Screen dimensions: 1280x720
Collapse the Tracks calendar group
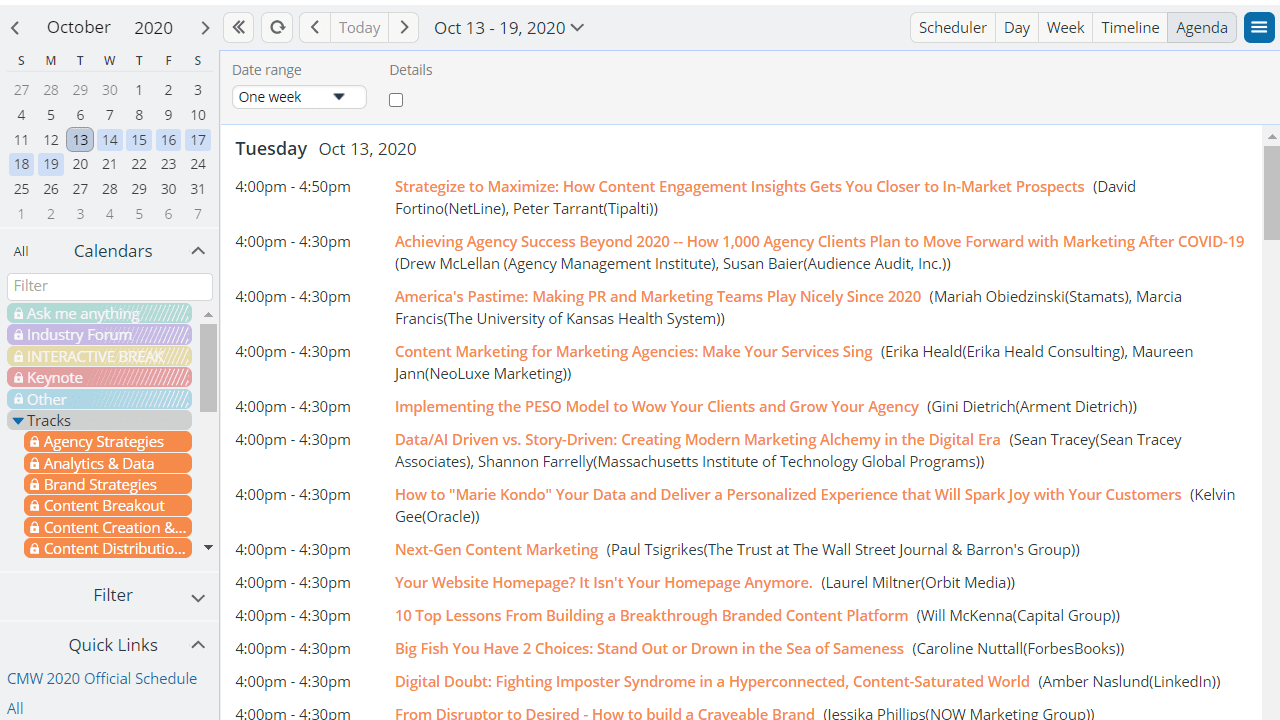click(18, 421)
